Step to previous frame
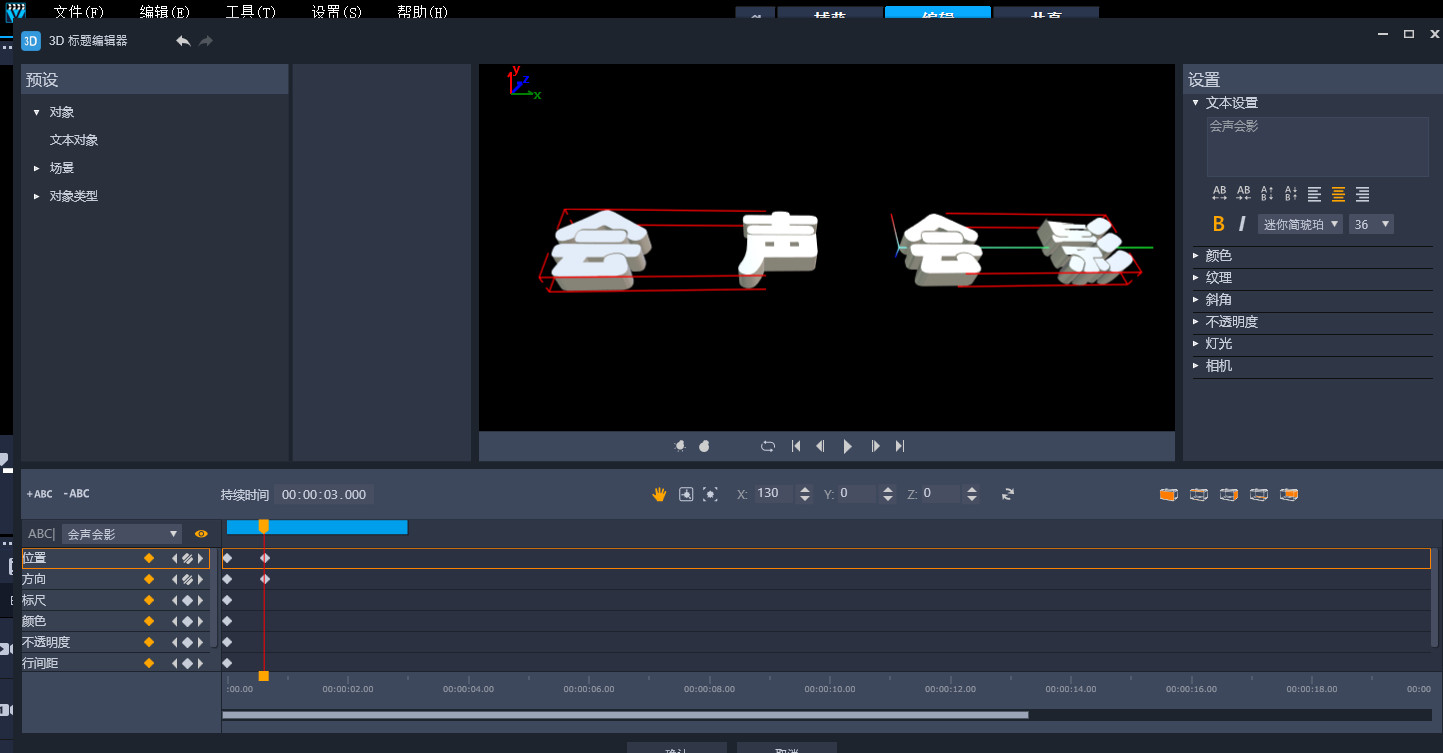1443x753 pixels. coord(821,446)
